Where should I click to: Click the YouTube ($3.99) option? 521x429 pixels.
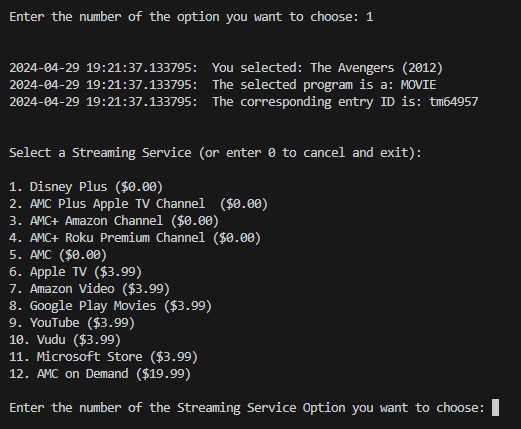[x=72, y=323]
